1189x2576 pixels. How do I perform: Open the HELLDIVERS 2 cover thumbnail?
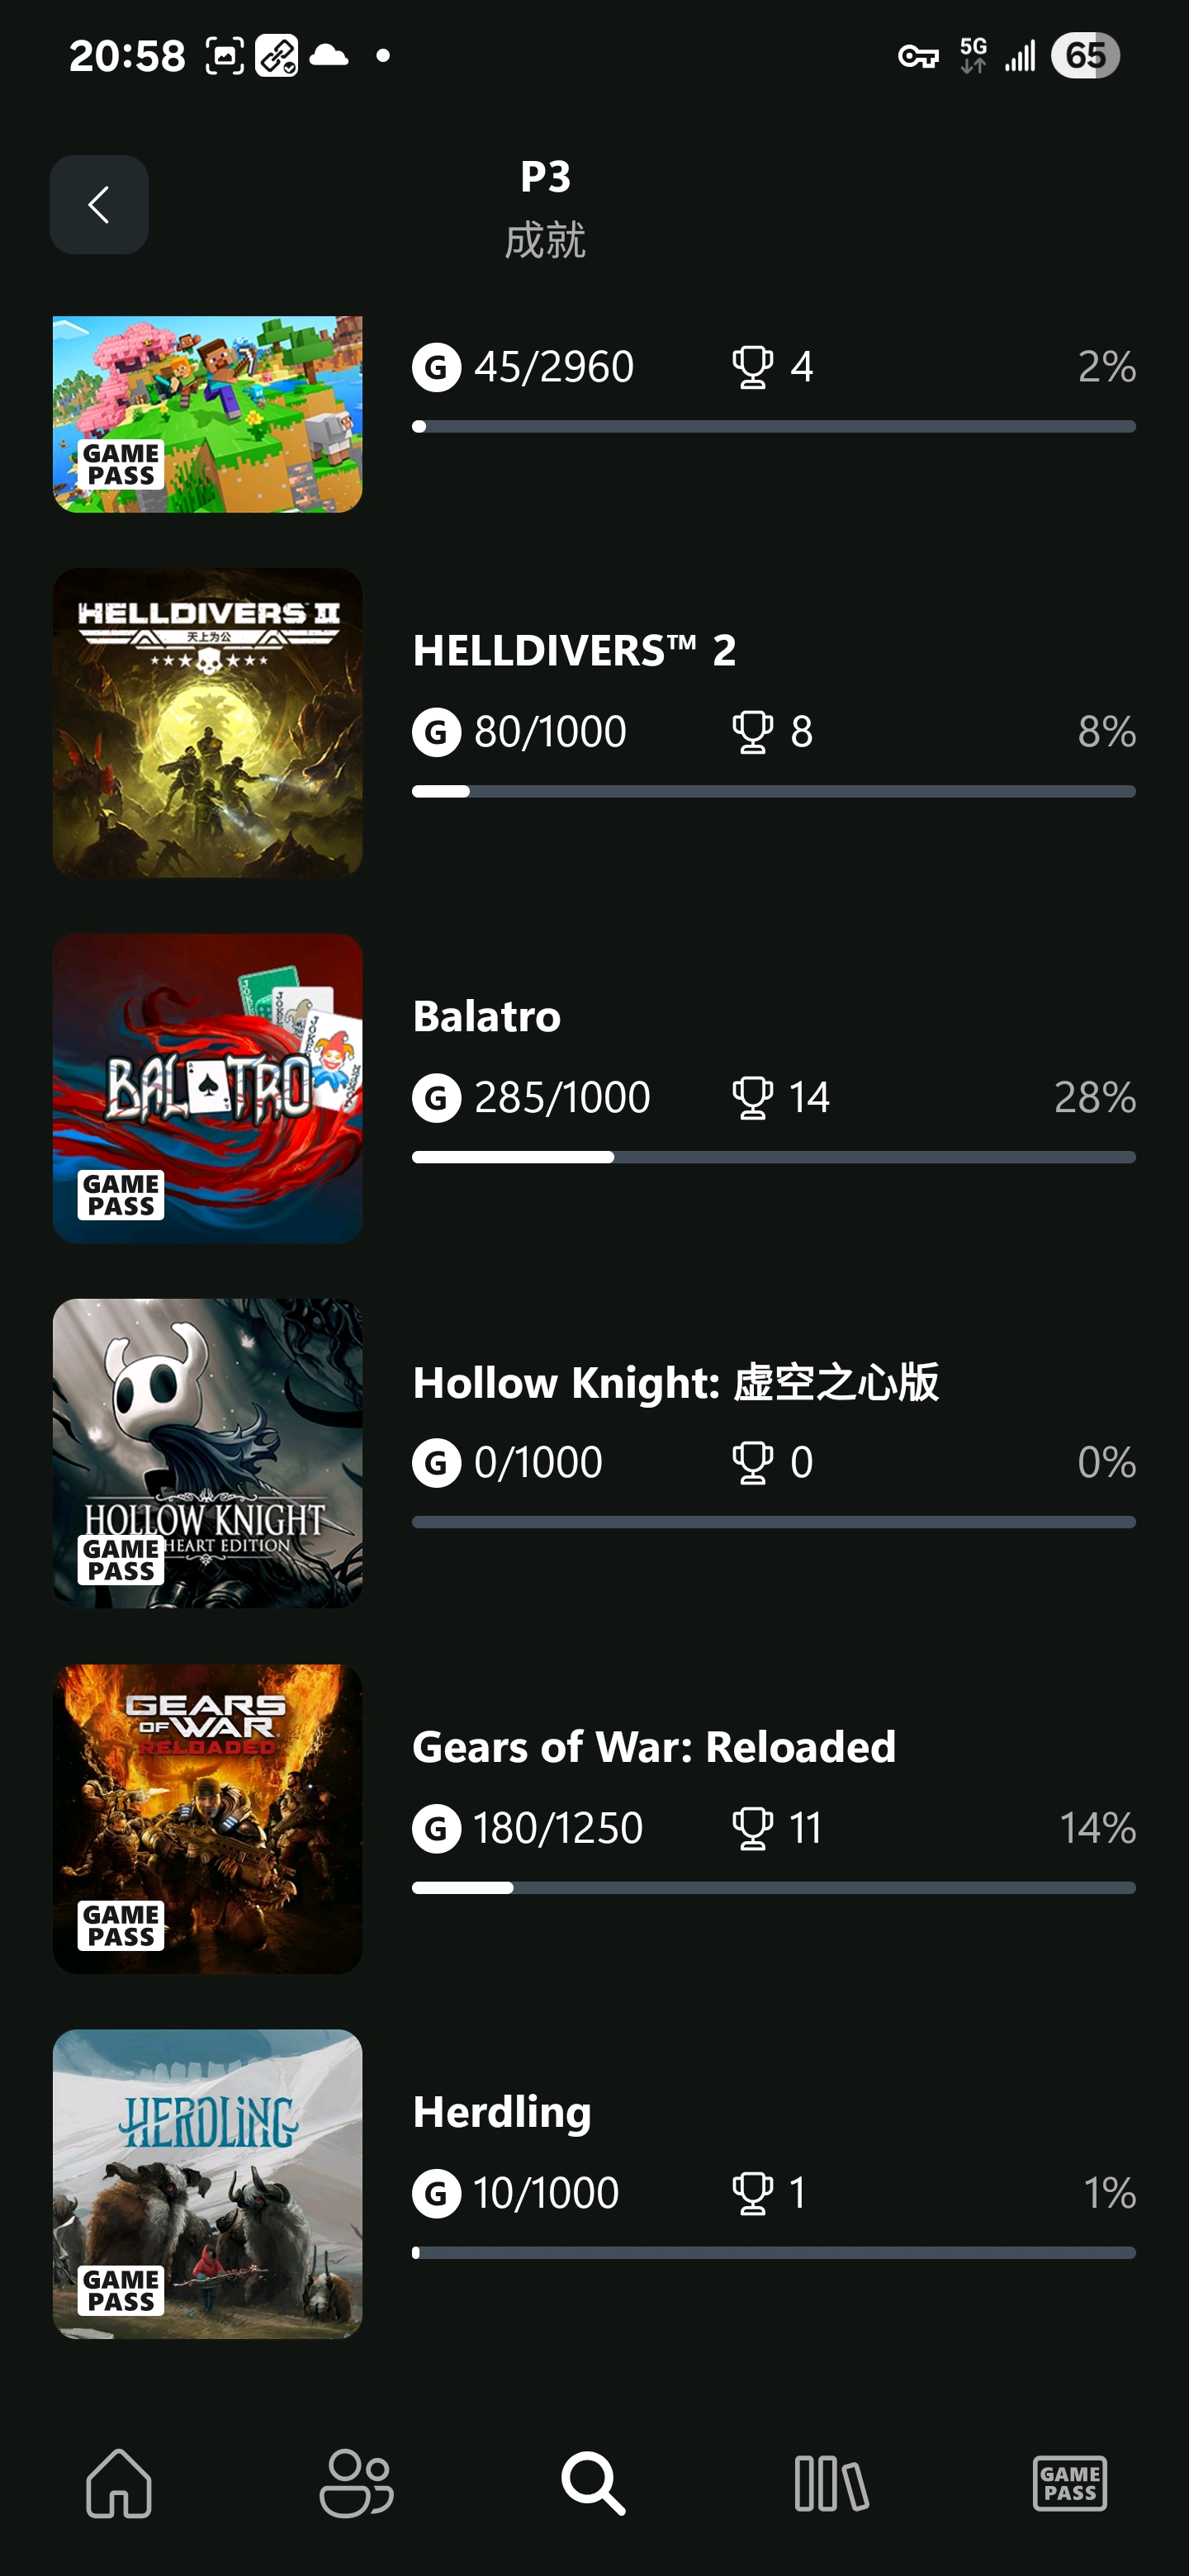click(x=207, y=723)
